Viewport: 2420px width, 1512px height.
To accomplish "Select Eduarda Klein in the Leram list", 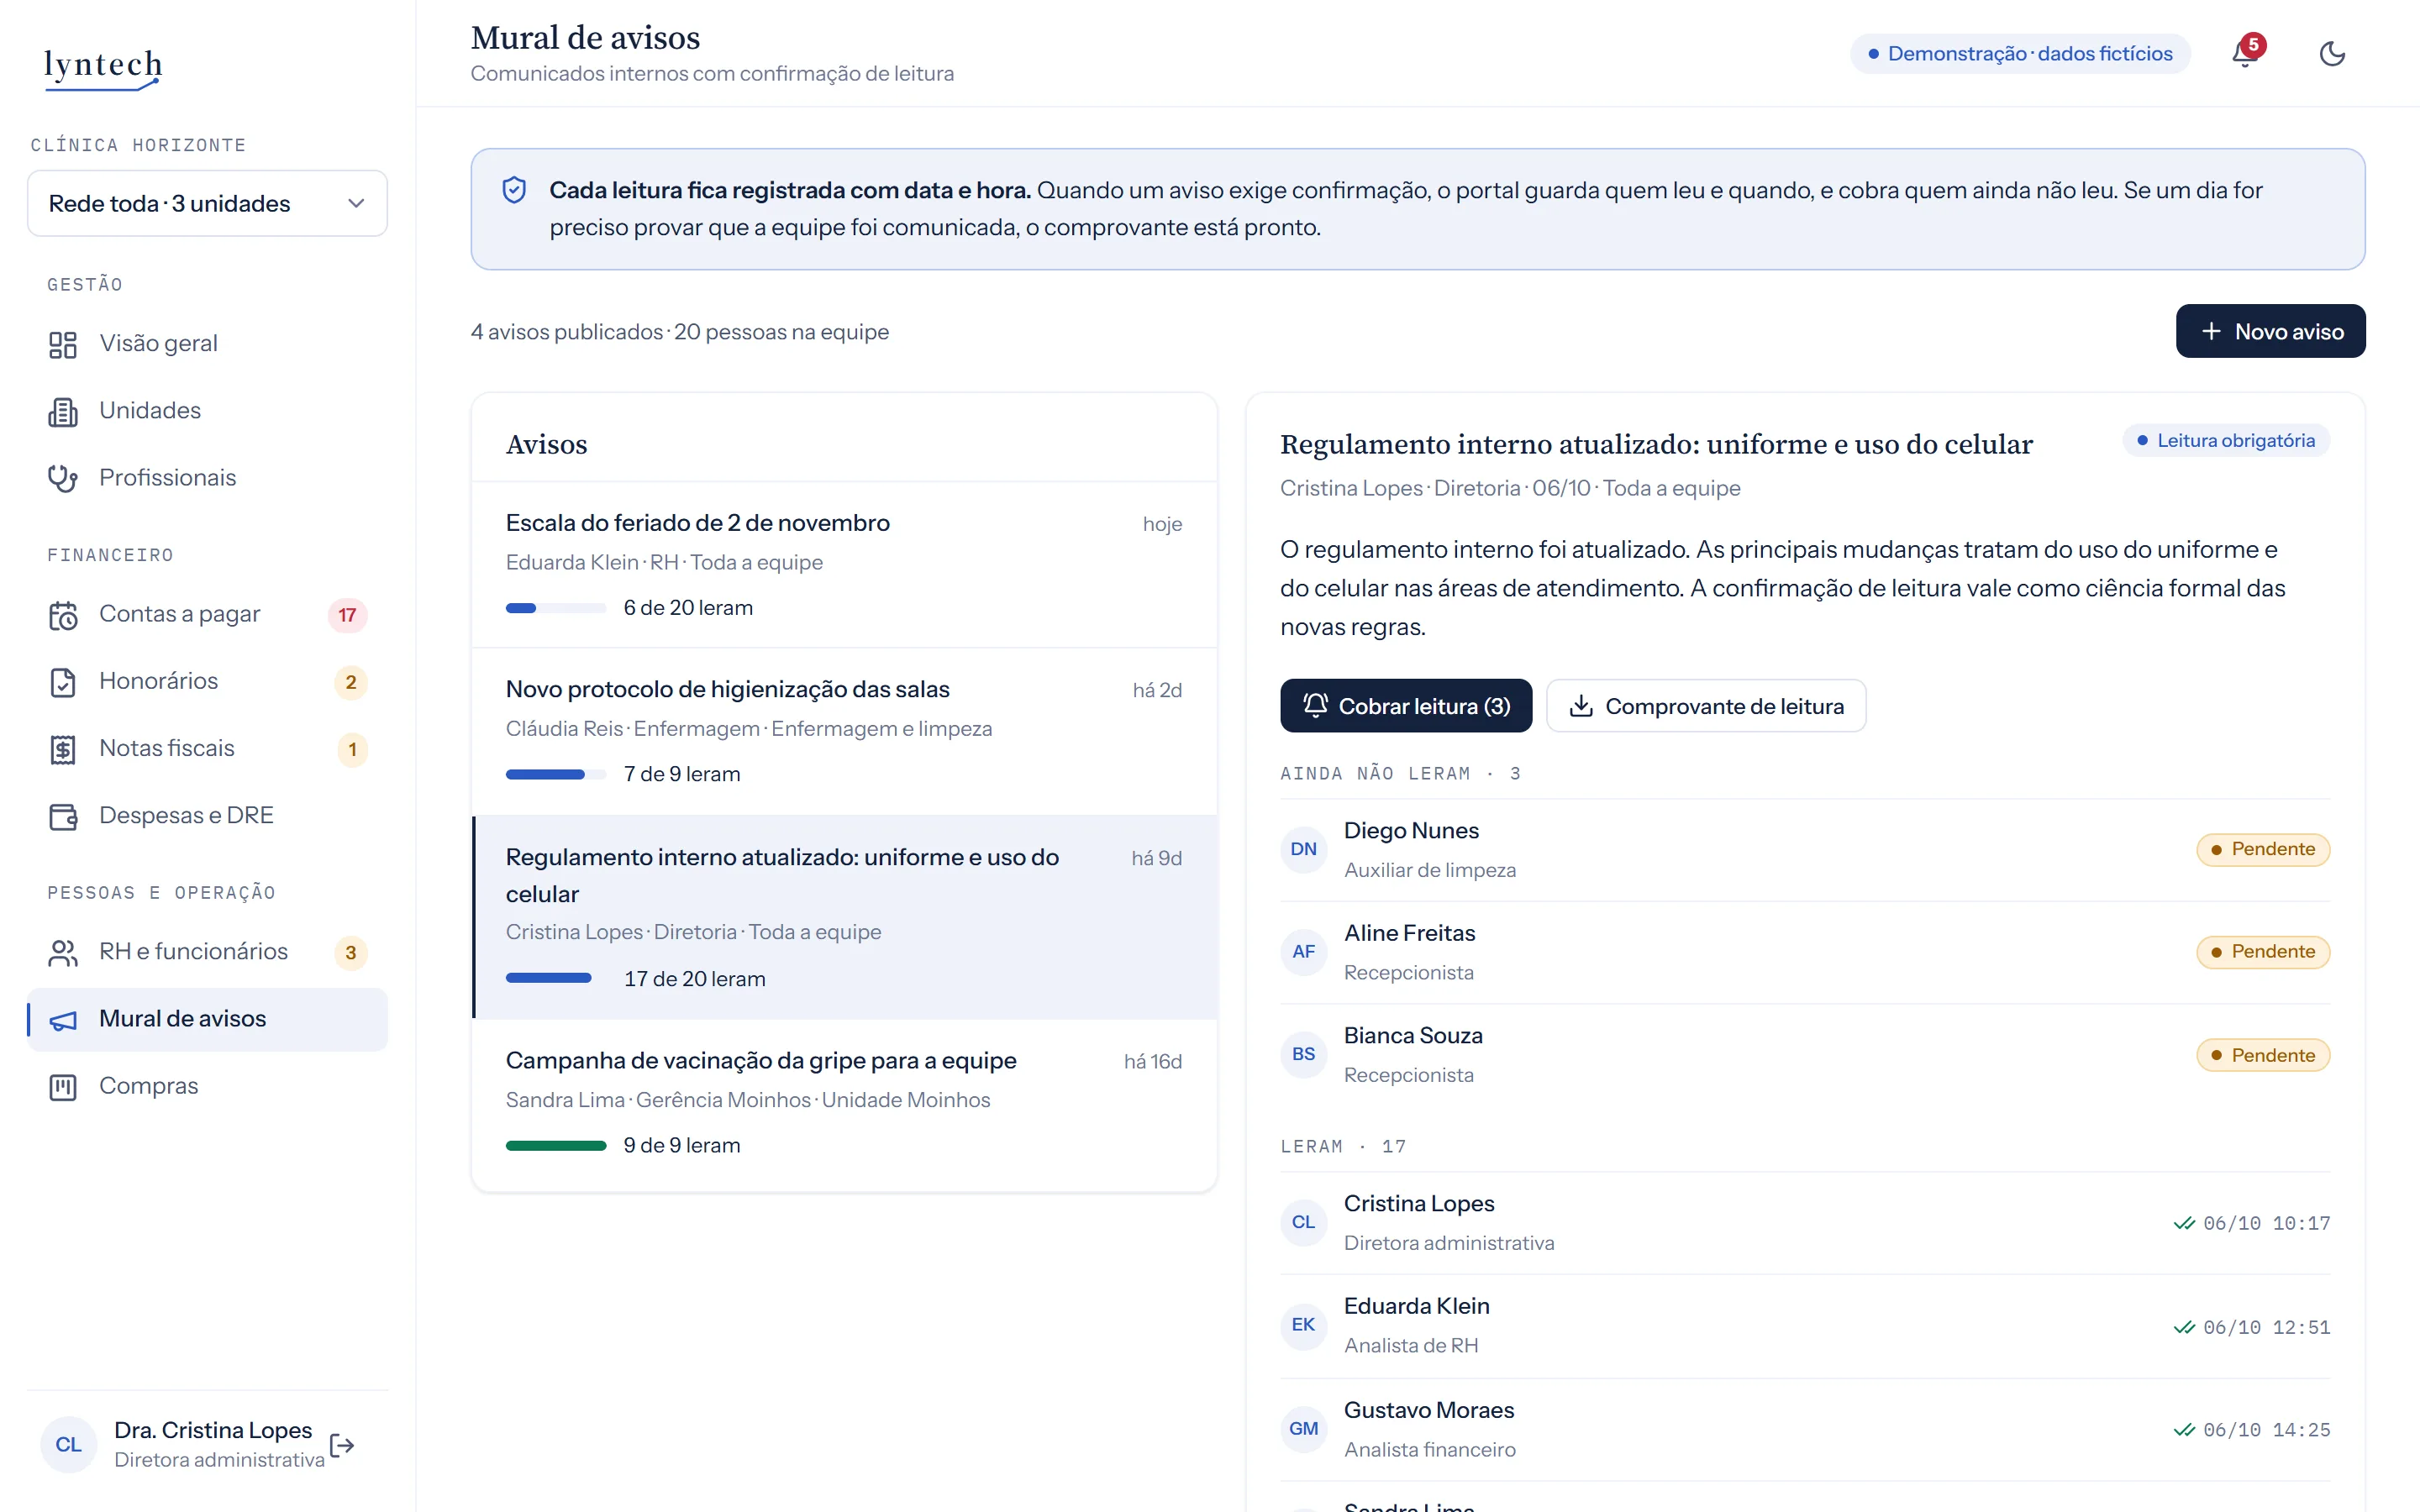I will 1805,1326.
